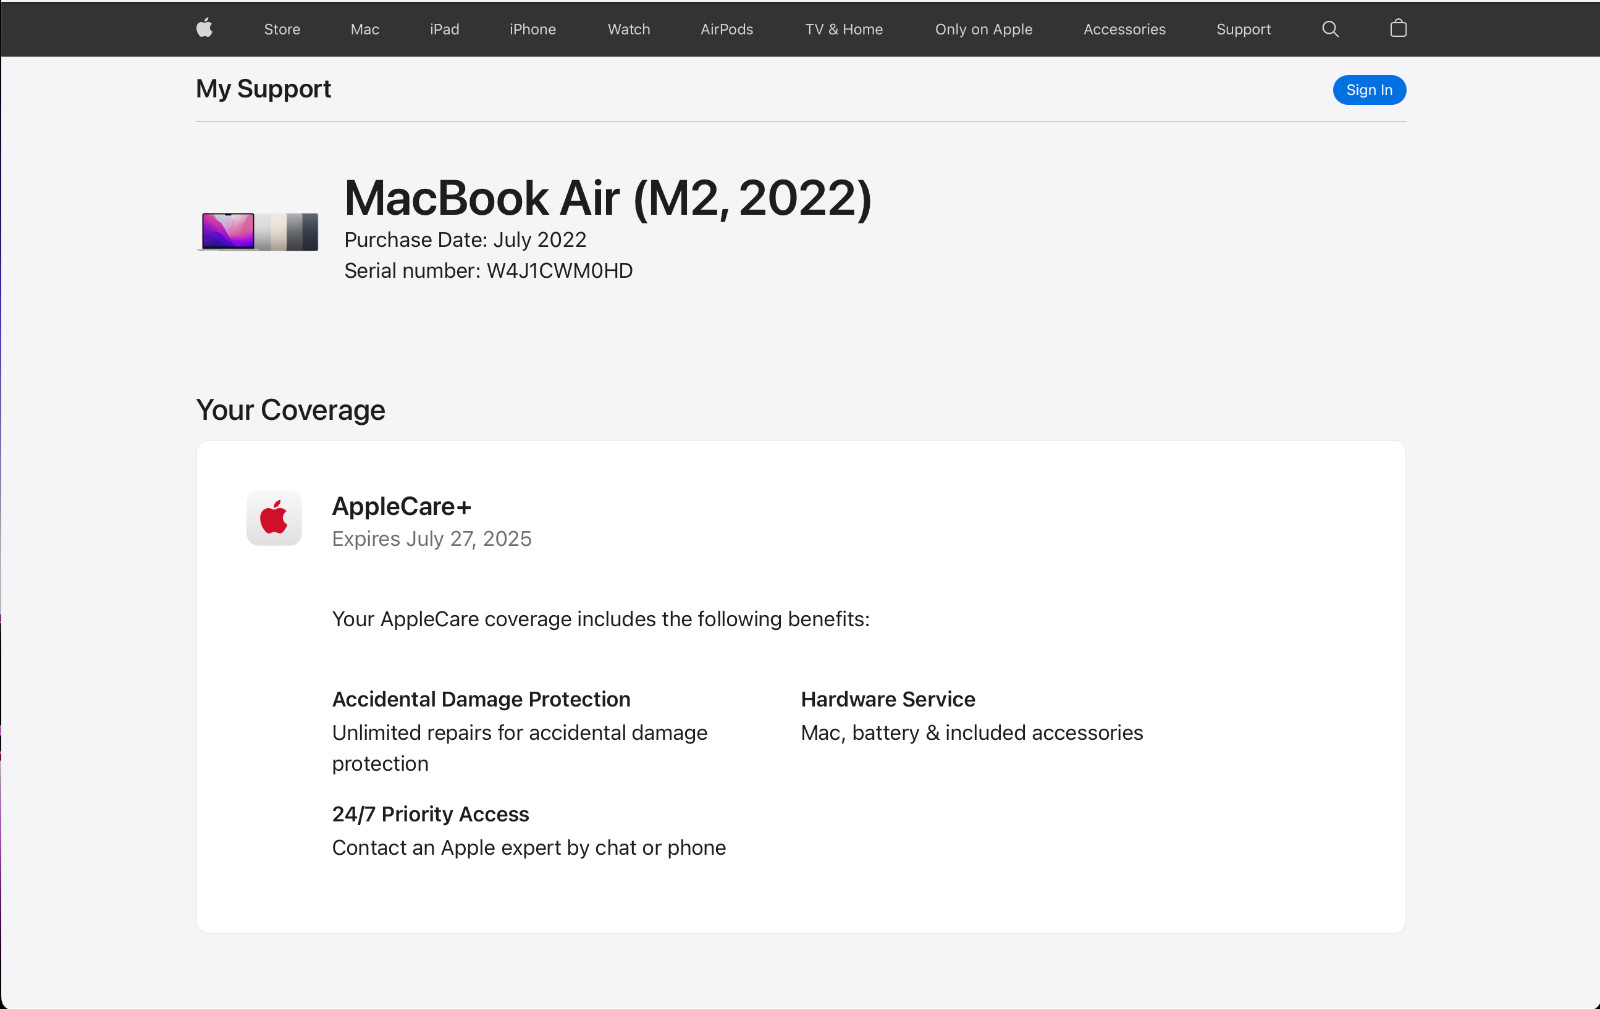Open the Accessories menu
Image resolution: width=1600 pixels, height=1009 pixels.
(1125, 29)
